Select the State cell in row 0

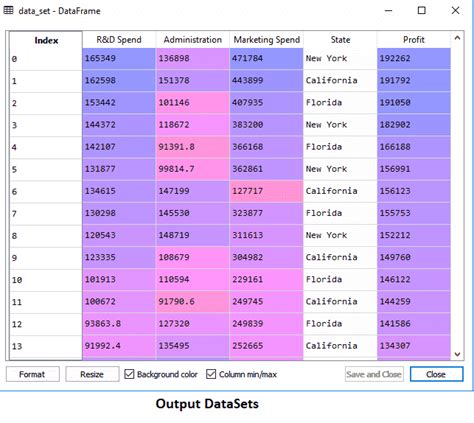[340, 59]
